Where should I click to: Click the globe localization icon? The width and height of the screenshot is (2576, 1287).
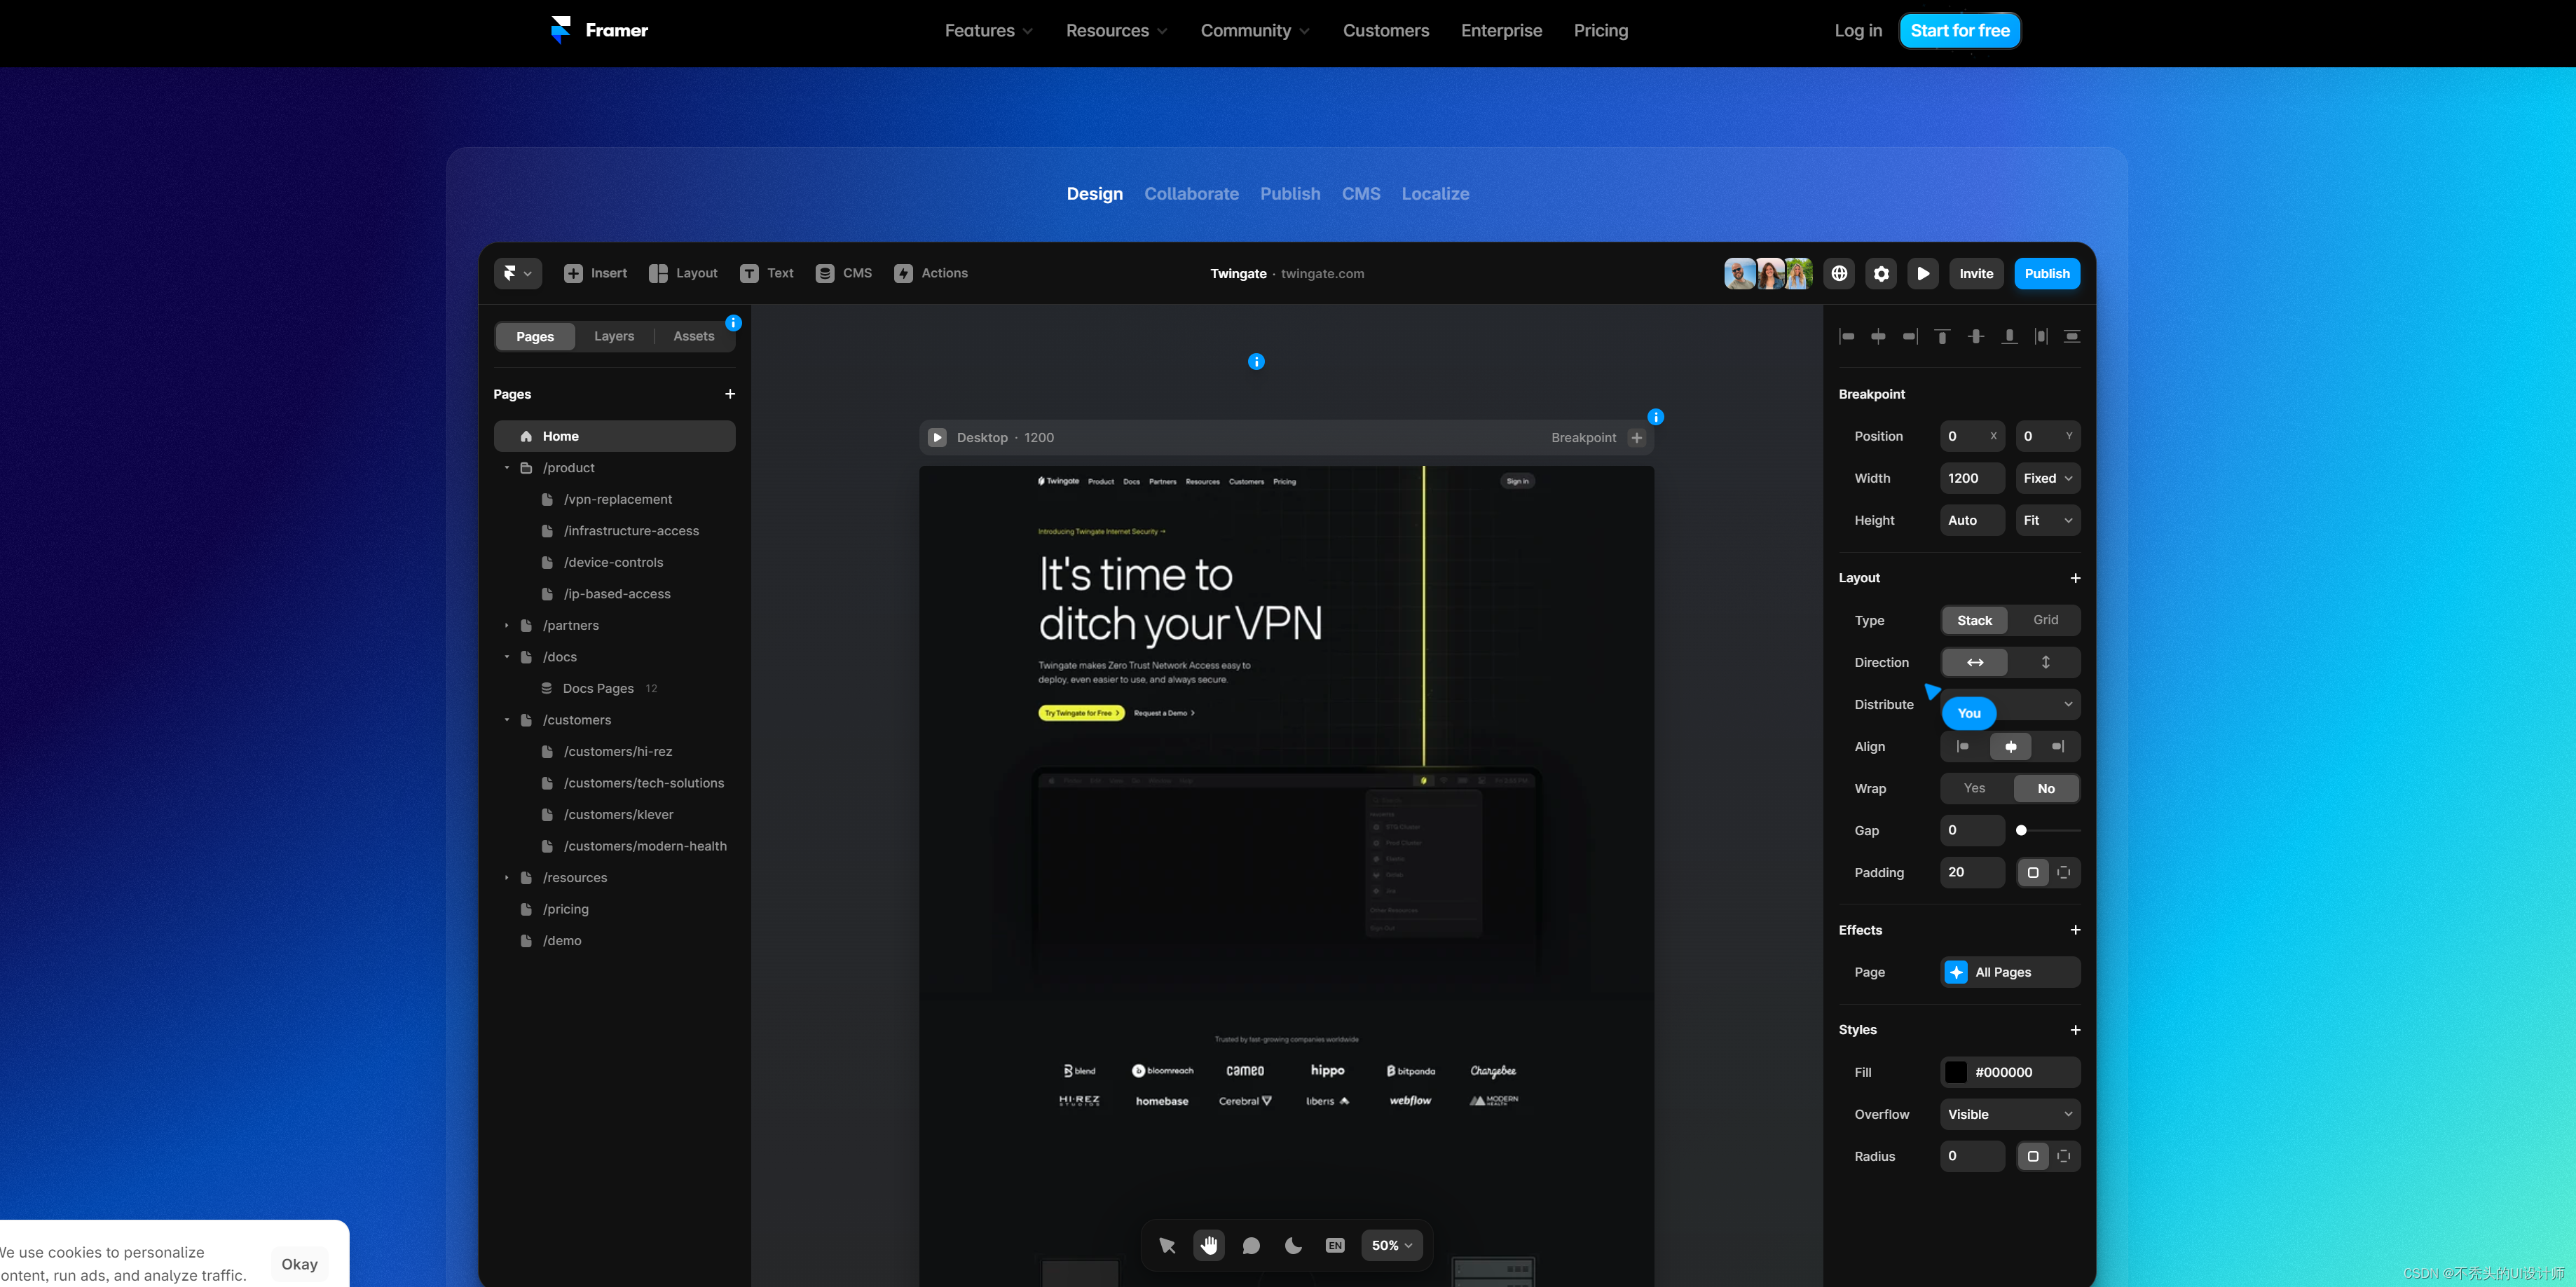coord(1839,273)
